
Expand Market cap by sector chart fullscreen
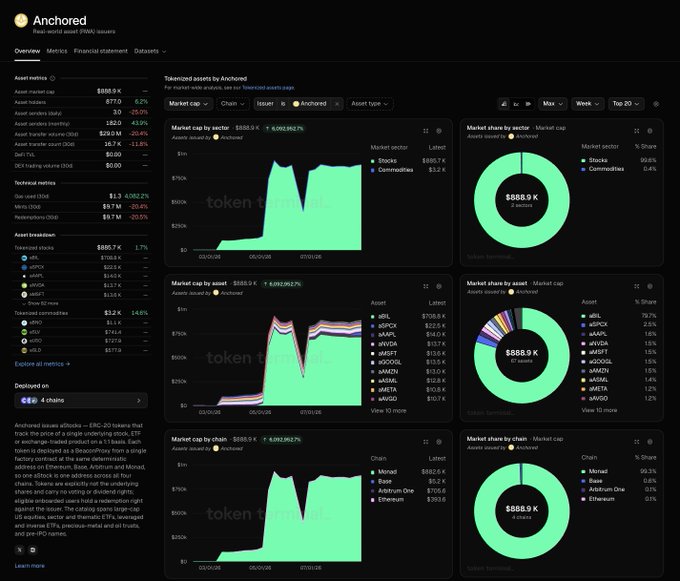coord(426,131)
